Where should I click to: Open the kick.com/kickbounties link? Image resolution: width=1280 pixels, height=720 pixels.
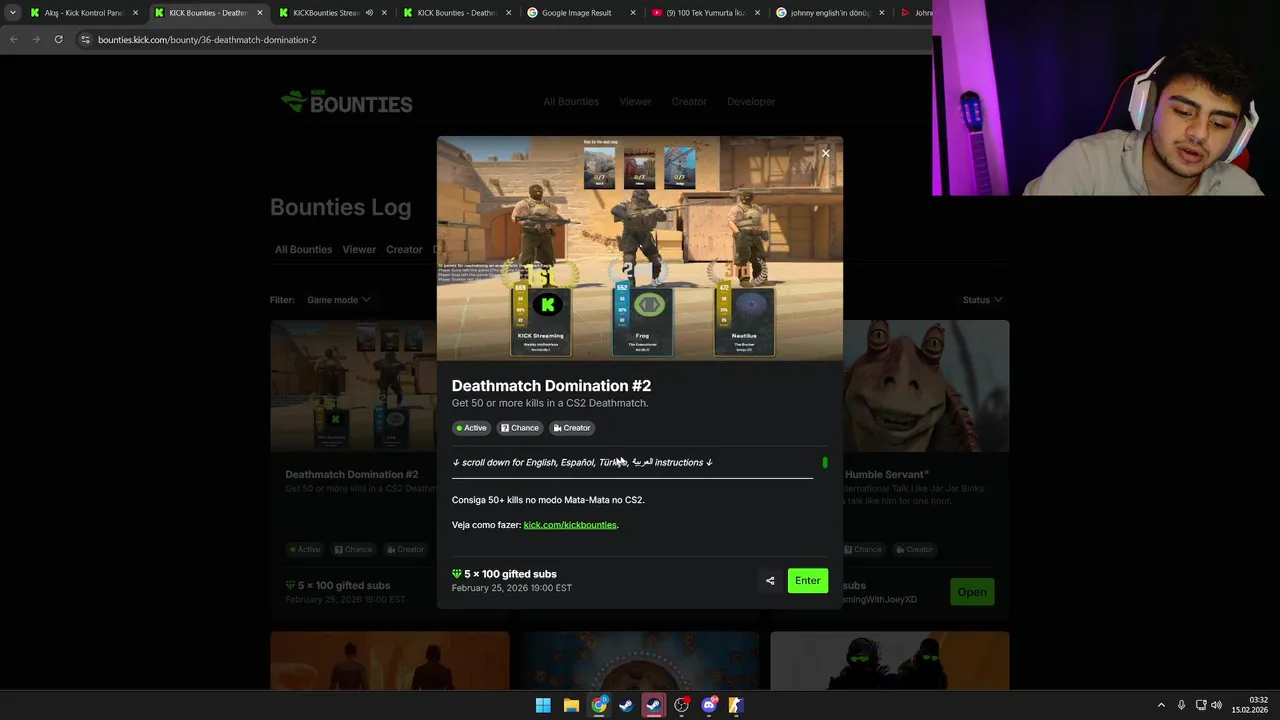pyautogui.click(x=570, y=525)
